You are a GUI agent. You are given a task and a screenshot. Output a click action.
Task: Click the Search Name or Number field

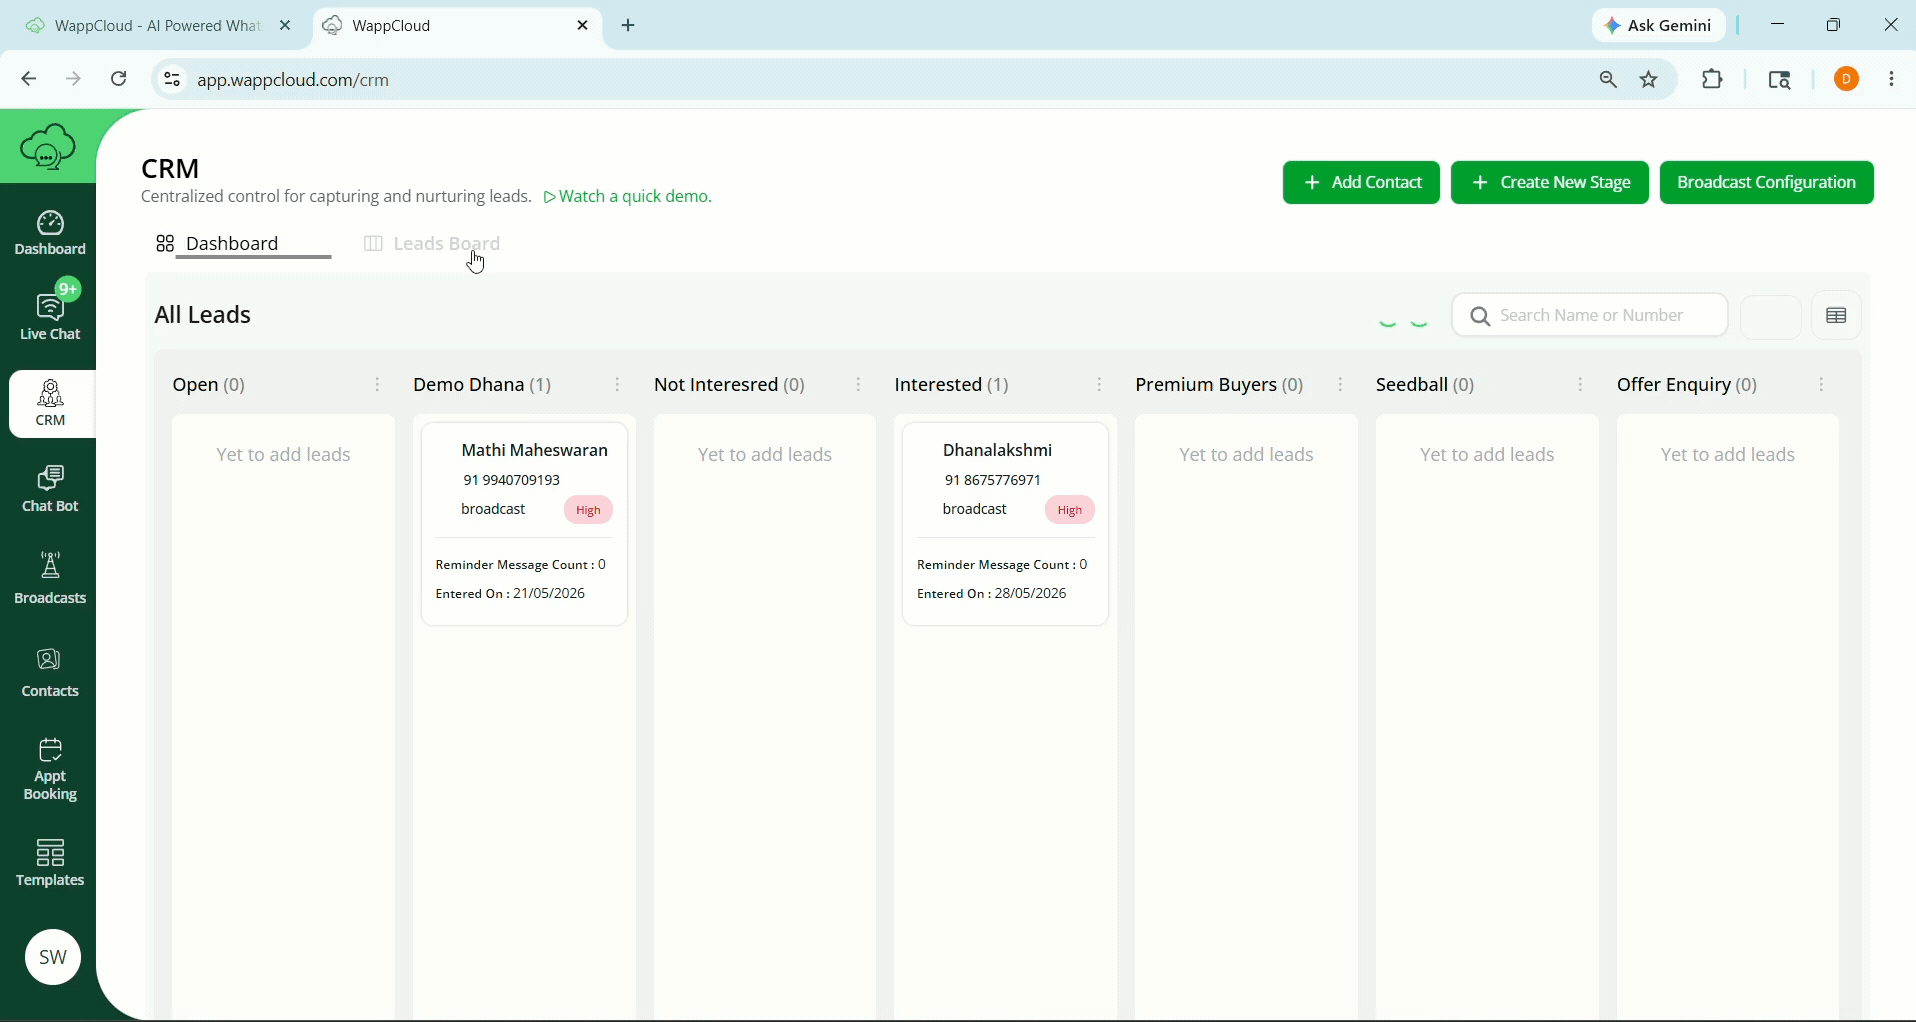click(1590, 316)
